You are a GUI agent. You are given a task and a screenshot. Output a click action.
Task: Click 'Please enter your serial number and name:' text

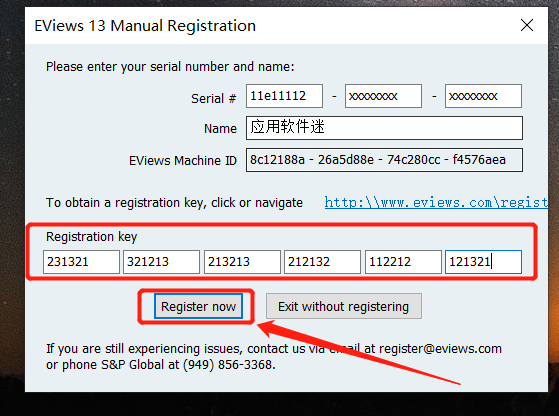coord(170,67)
